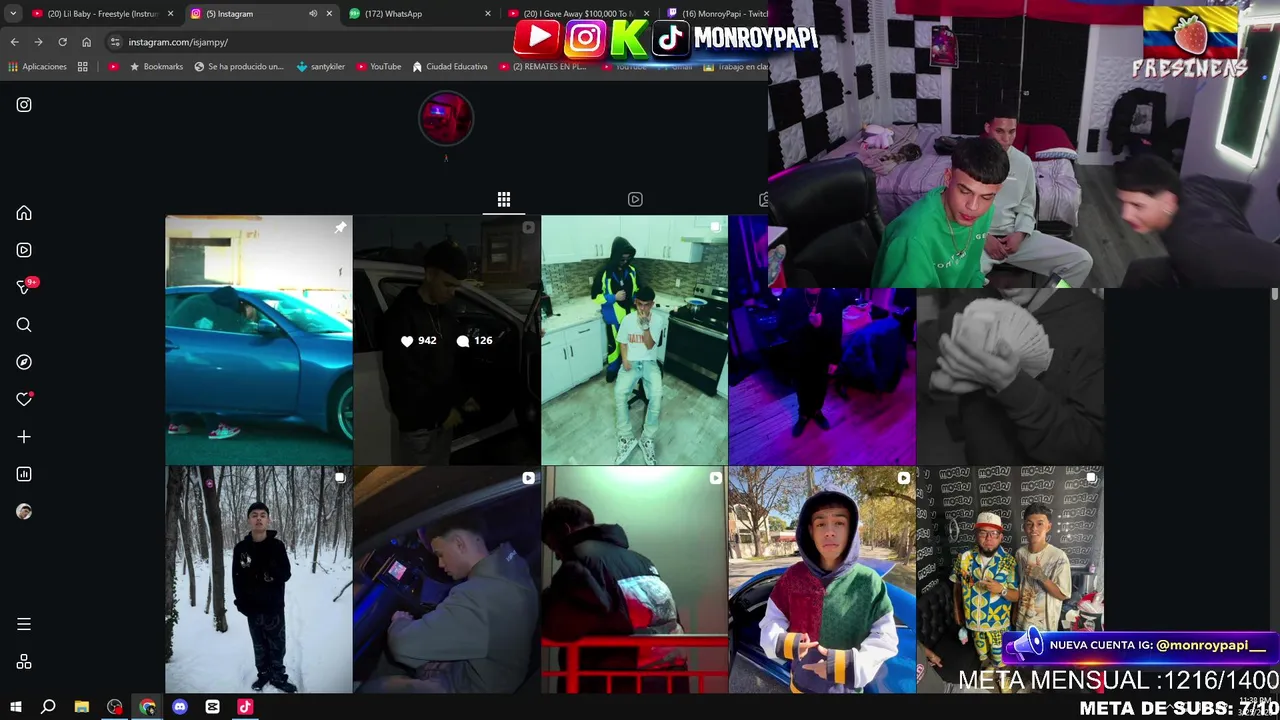
Task: Open snowy forest post
Action: [x=259, y=579]
